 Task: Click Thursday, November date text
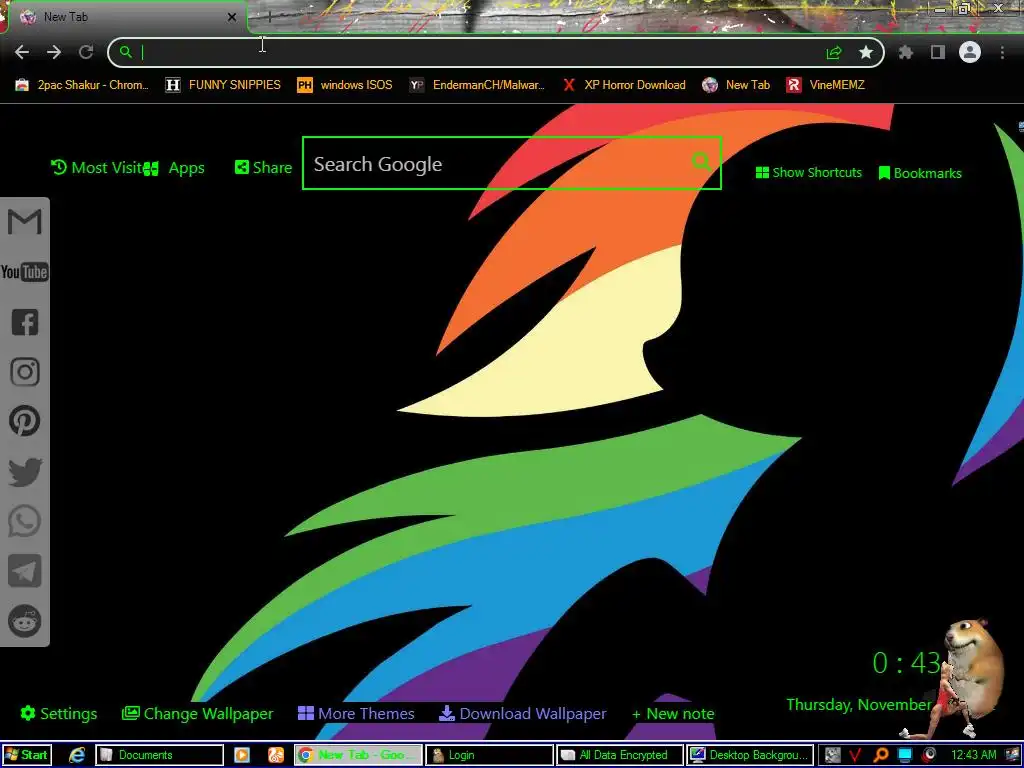click(859, 705)
